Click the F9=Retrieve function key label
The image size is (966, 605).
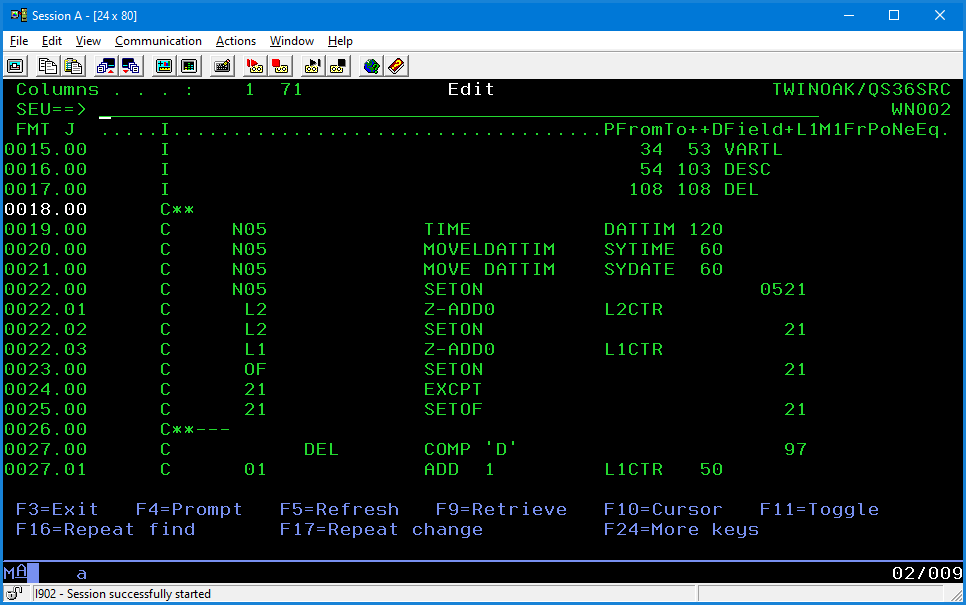tap(501, 510)
